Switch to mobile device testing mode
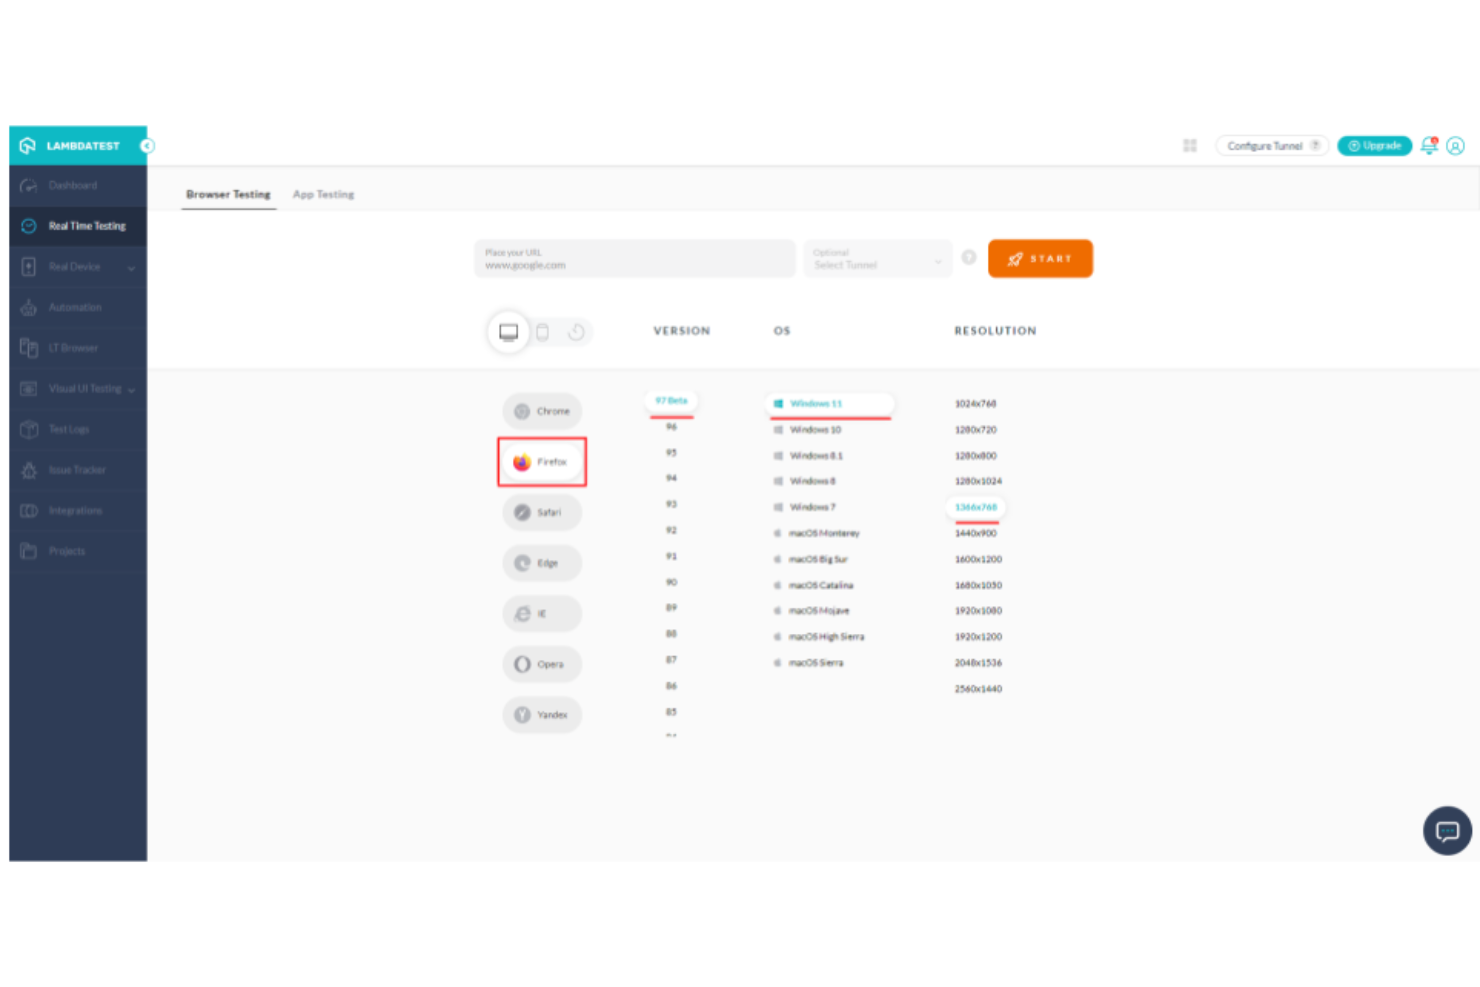Screen dimensions: 1480x987 click(542, 331)
